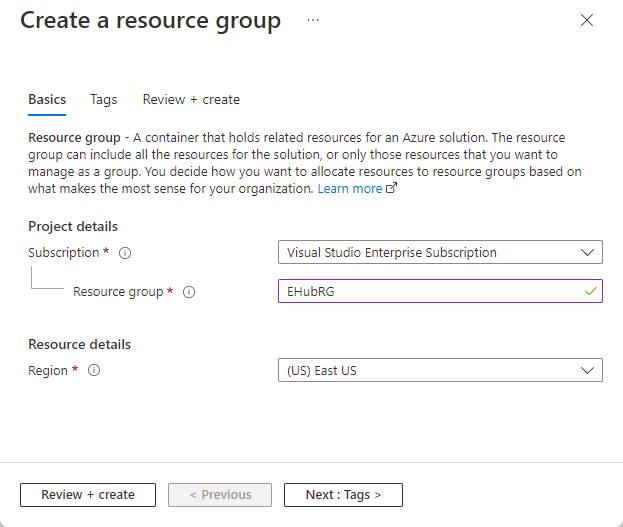This screenshot has height=527, width=623.
Task: Follow the Learn more link
Action: 349,189
